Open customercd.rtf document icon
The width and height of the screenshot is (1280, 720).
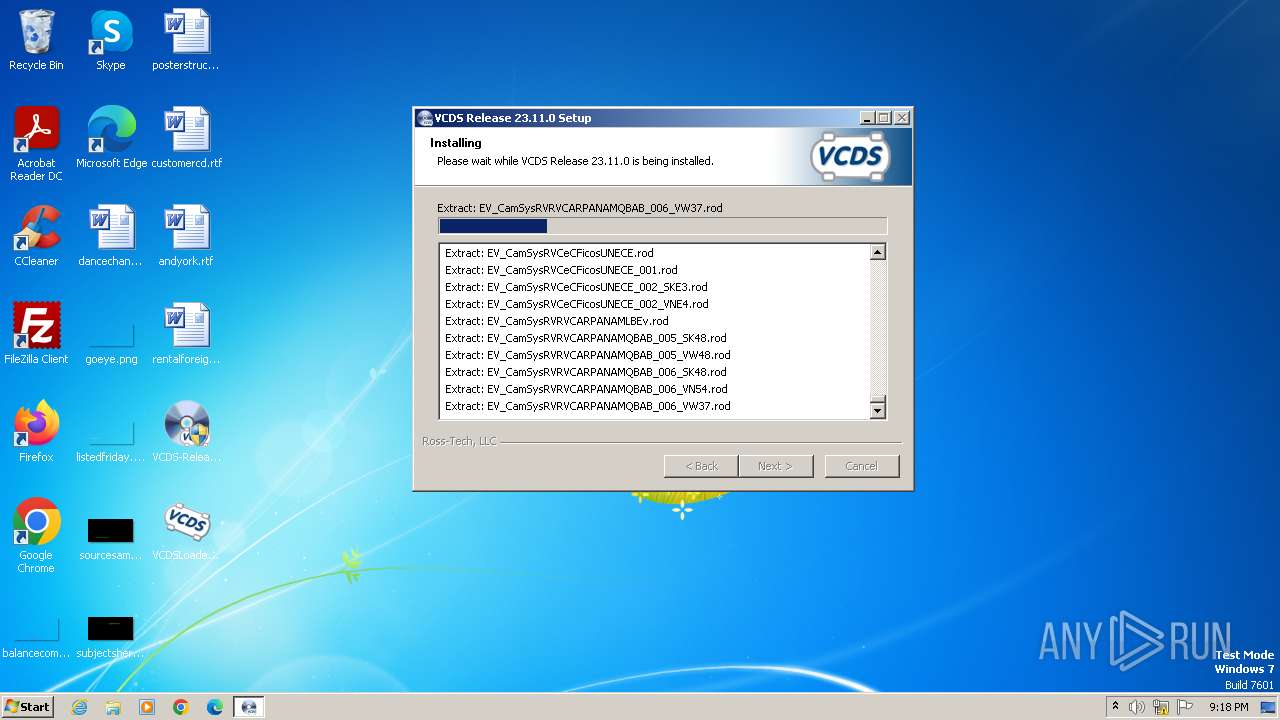(186, 138)
